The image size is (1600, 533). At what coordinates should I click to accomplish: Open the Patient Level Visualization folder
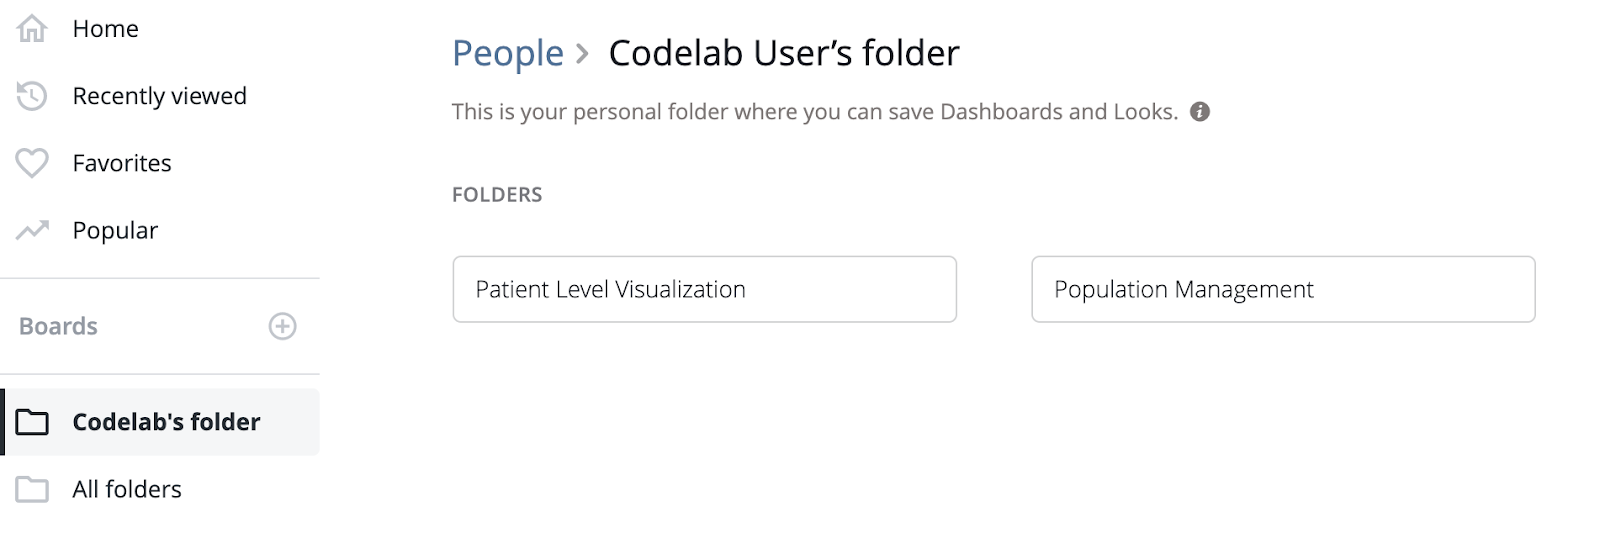point(704,289)
